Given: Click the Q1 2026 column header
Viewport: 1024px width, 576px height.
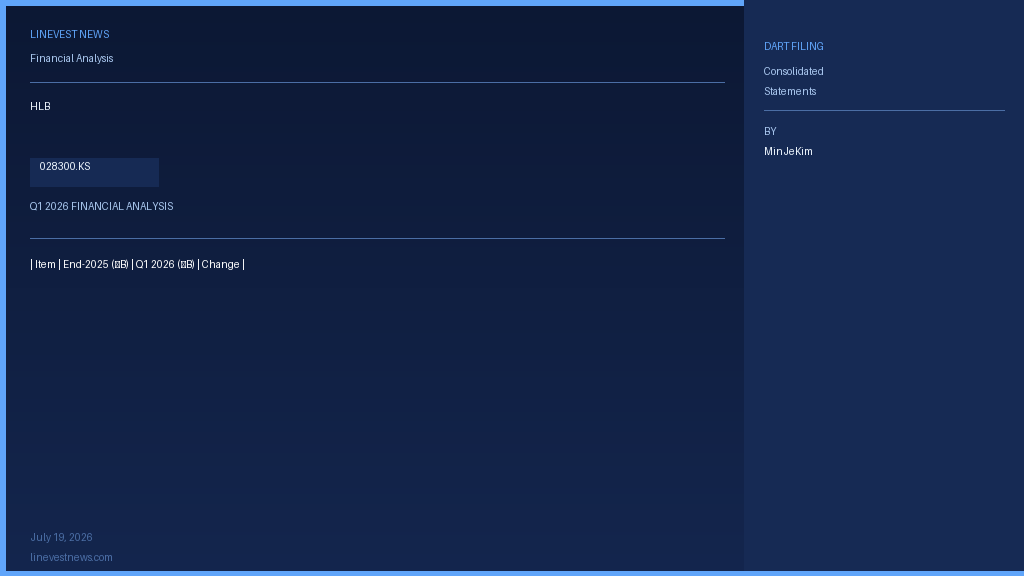Looking at the screenshot, I should (x=165, y=264).
